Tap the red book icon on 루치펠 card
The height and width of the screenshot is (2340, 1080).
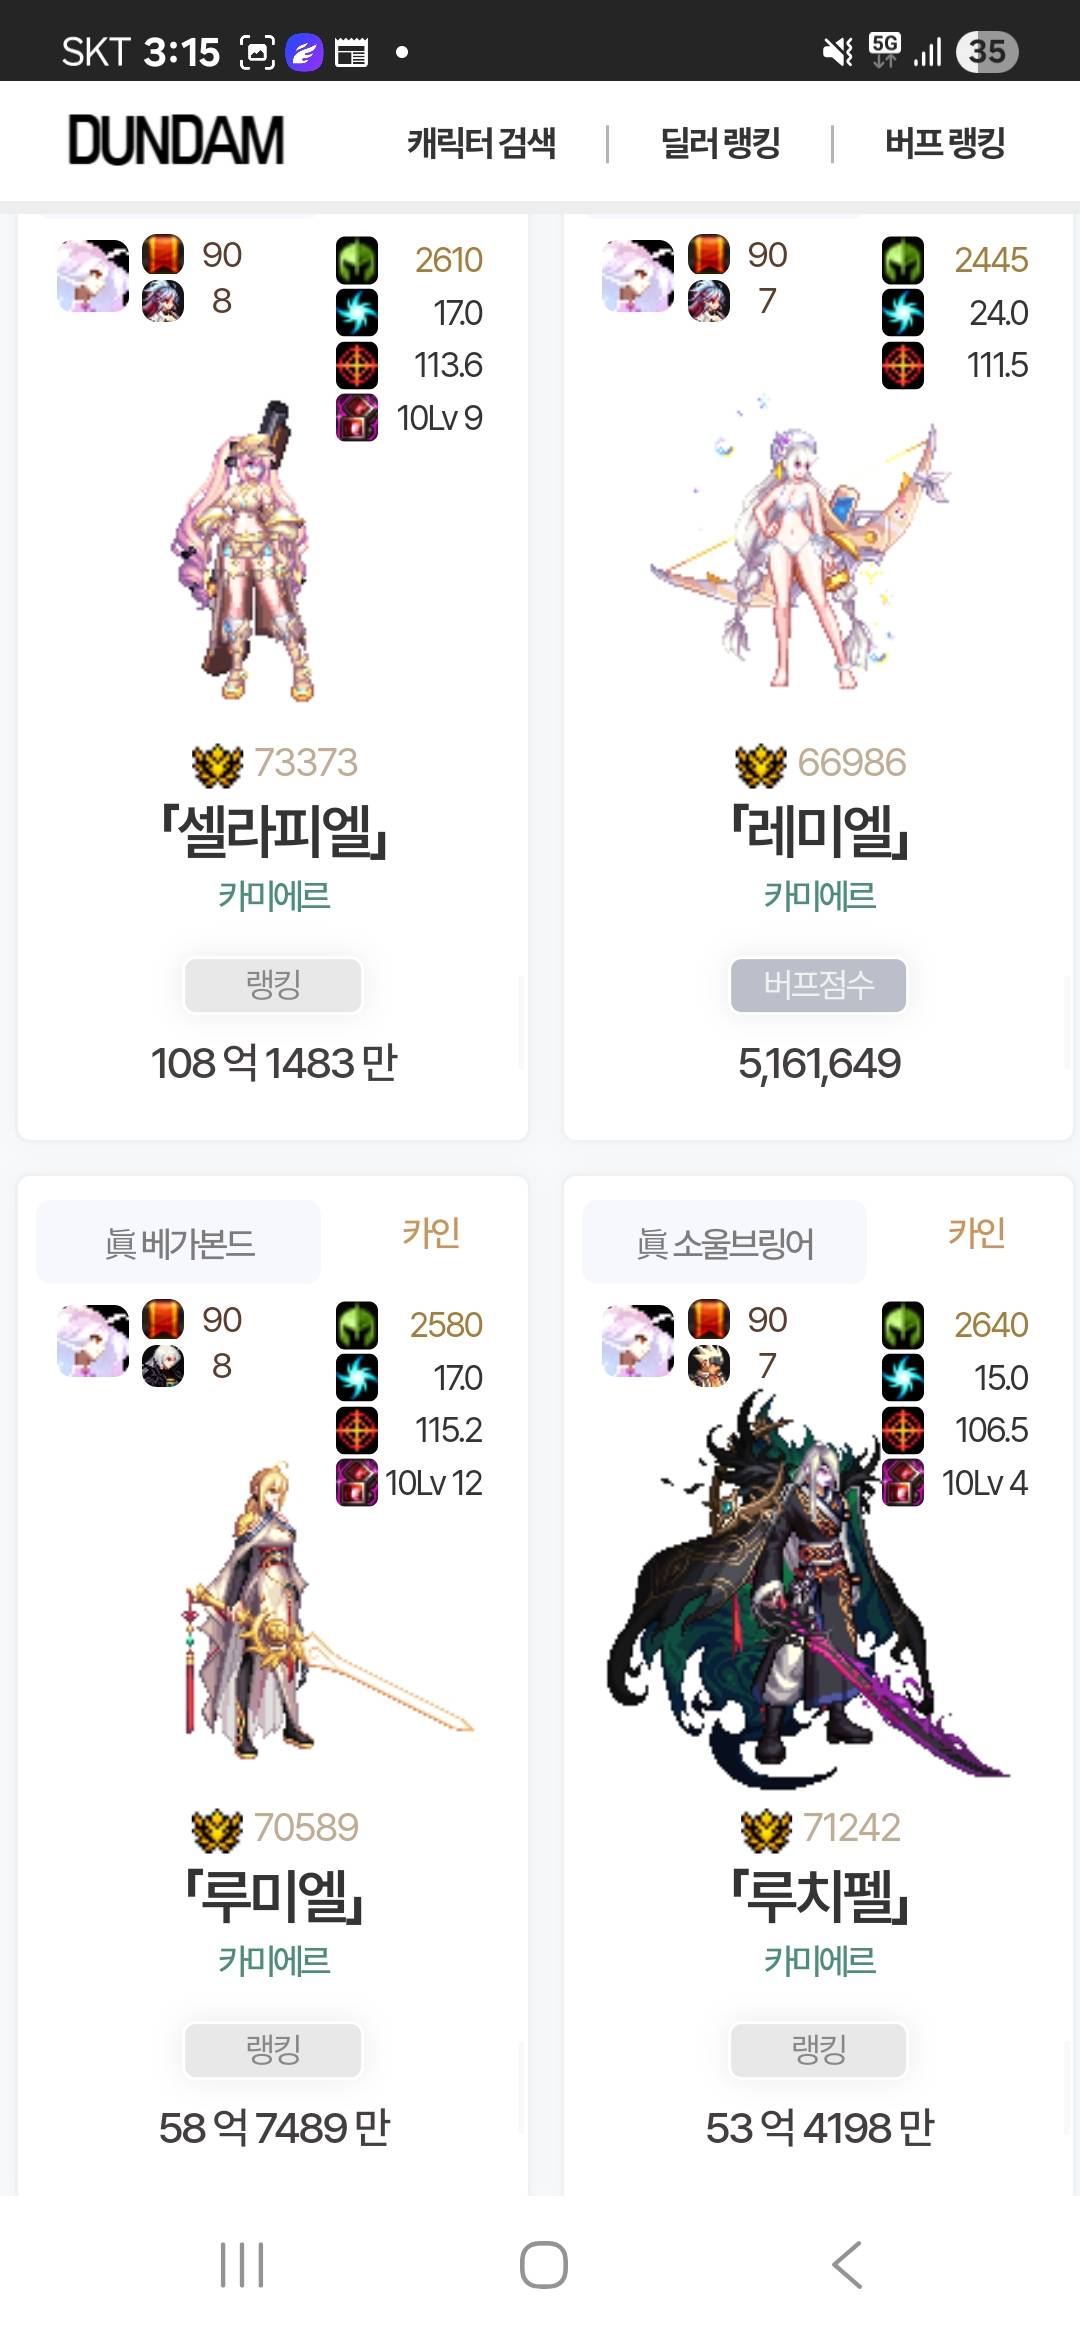coord(709,1319)
